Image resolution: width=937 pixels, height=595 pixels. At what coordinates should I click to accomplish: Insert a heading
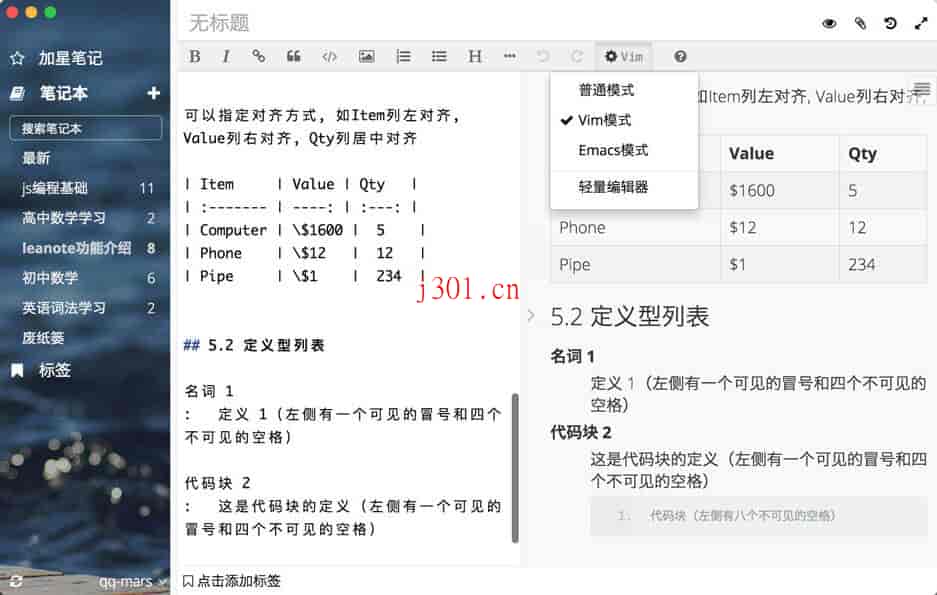coord(474,56)
